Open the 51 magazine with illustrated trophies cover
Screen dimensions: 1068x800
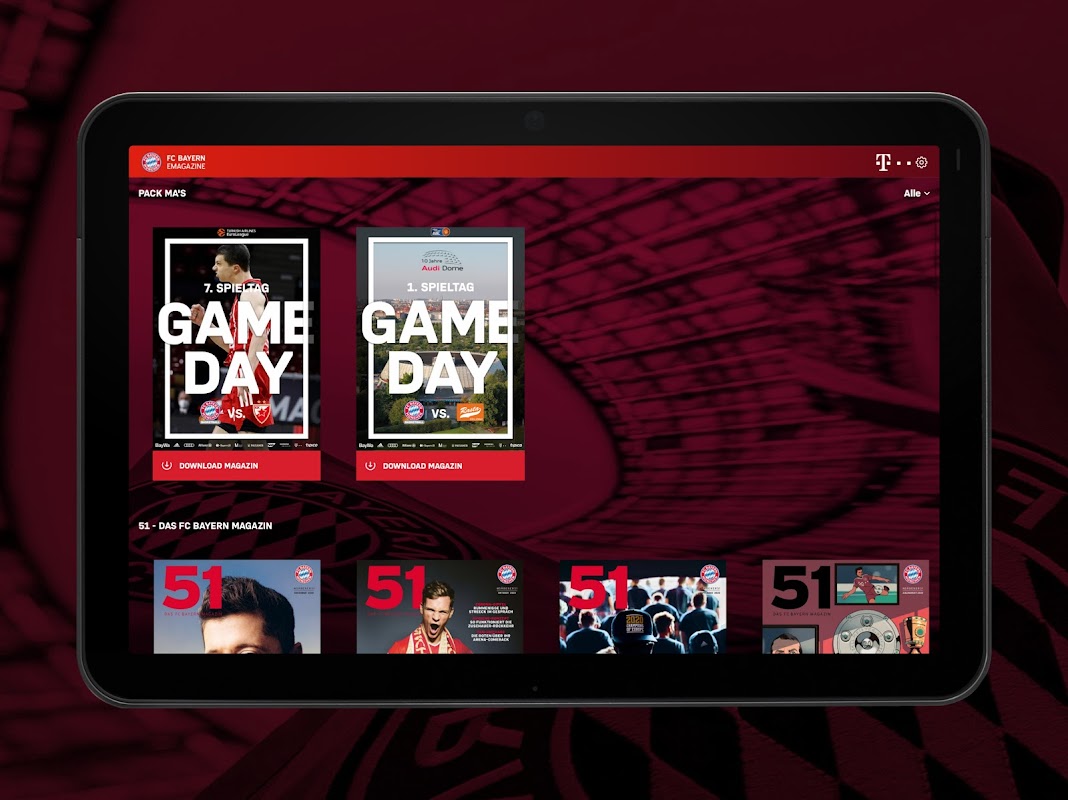pyautogui.click(x=845, y=607)
